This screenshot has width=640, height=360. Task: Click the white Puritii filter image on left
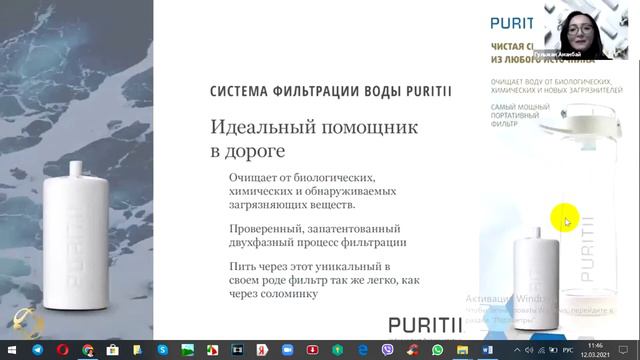pyautogui.click(x=76, y=236)
